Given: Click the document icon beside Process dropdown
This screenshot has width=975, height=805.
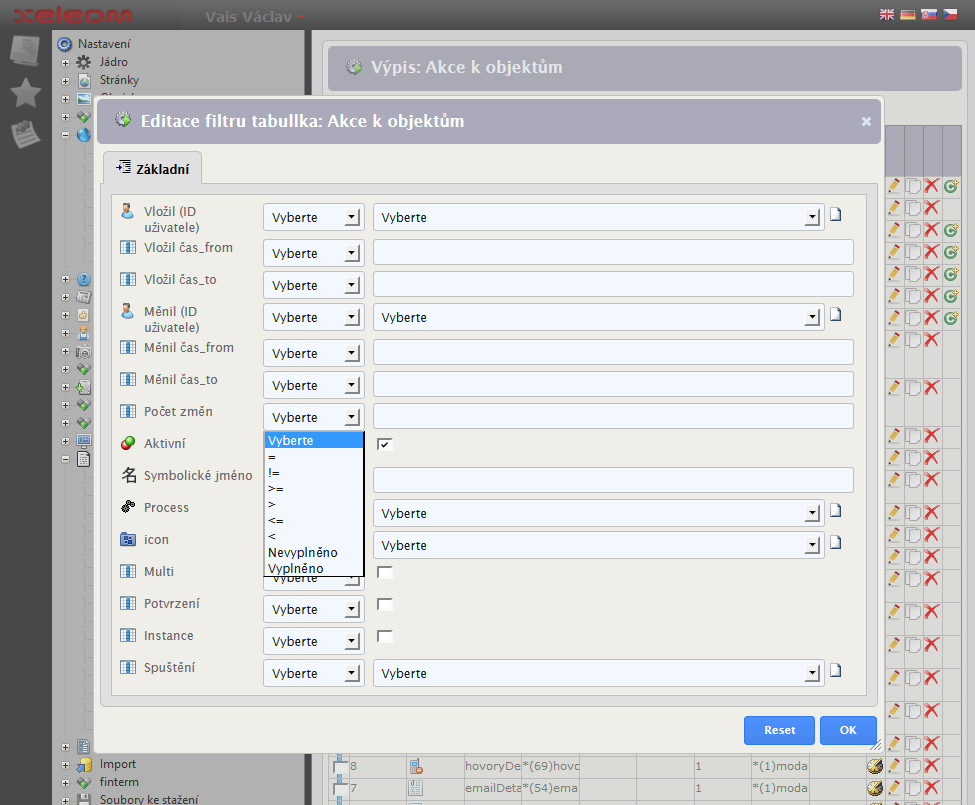Looking at the screenshot, I should (836, 510).
